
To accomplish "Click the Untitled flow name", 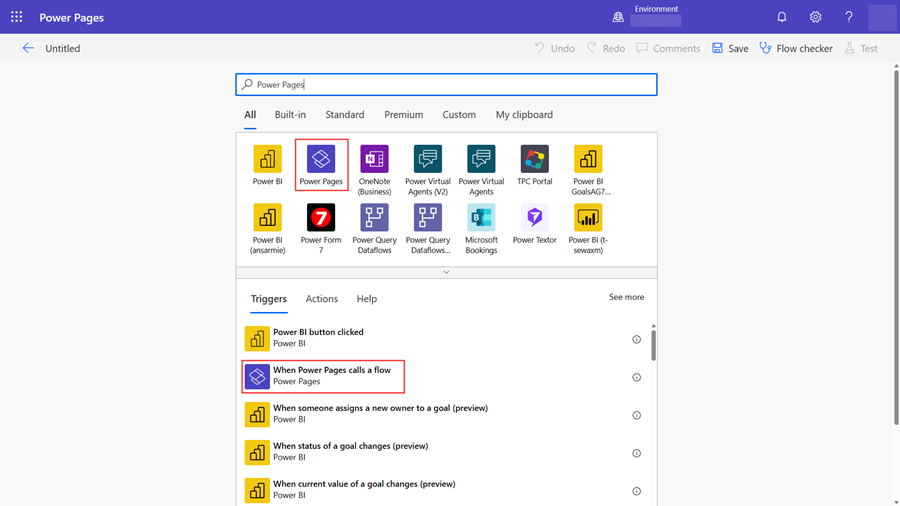I will coord(63,48).
